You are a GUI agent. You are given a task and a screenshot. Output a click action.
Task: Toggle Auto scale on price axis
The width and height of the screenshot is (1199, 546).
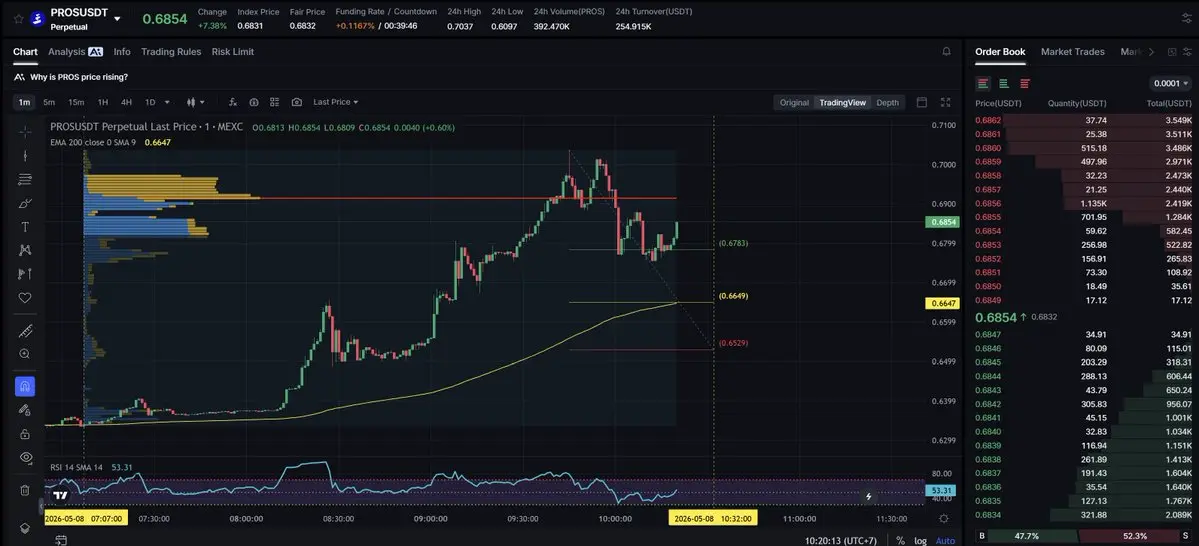click(945, 541)
